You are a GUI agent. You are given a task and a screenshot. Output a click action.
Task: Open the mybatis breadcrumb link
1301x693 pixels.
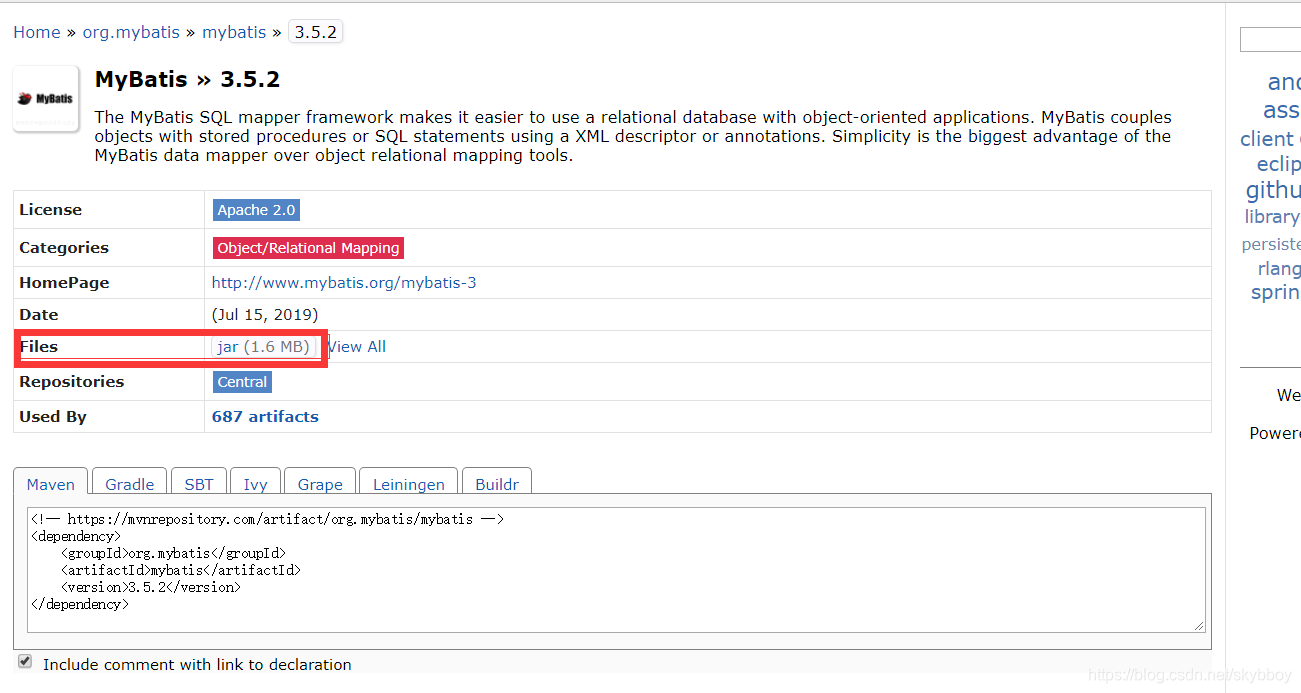[234, 32]
